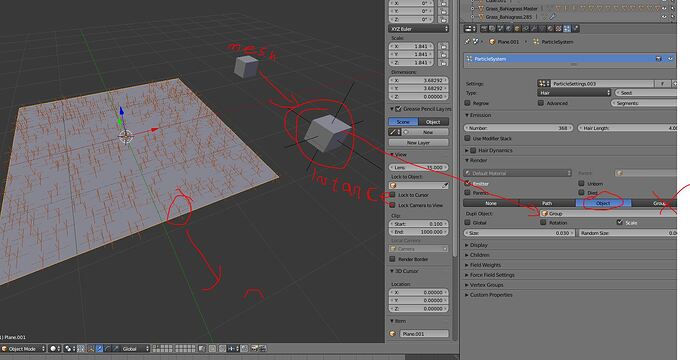Click the eyedropper in Lock to Object field
Screen dimensions: 690x360
coord(444,186)
